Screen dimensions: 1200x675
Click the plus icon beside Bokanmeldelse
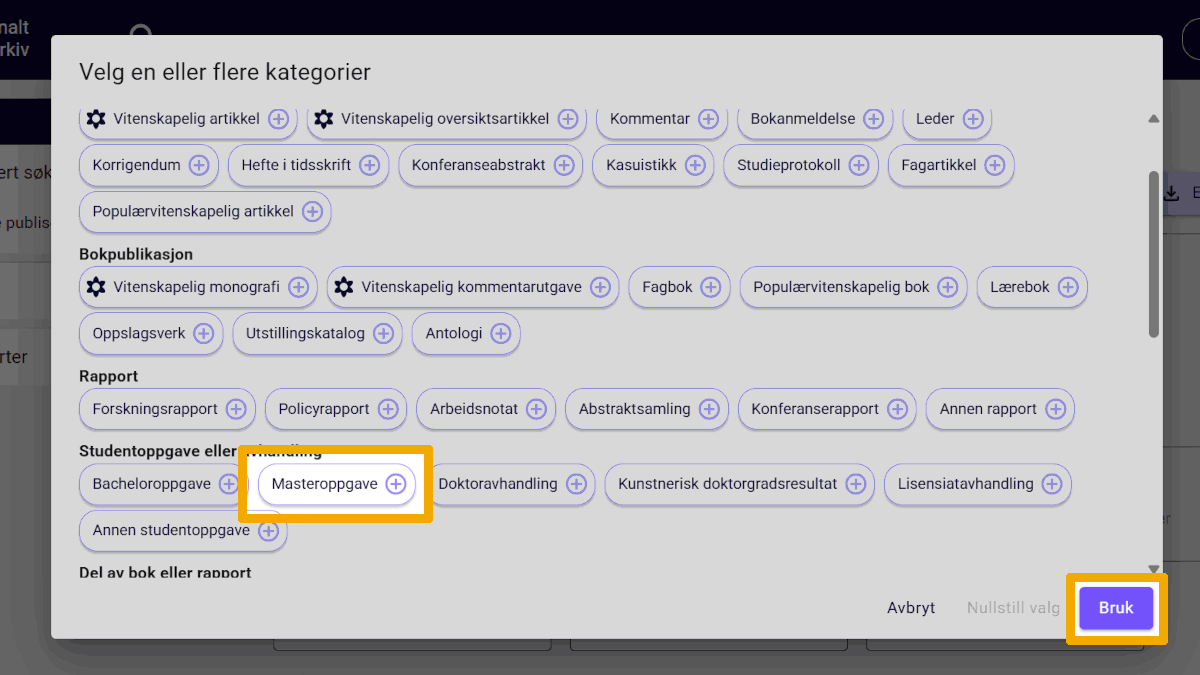874,119
